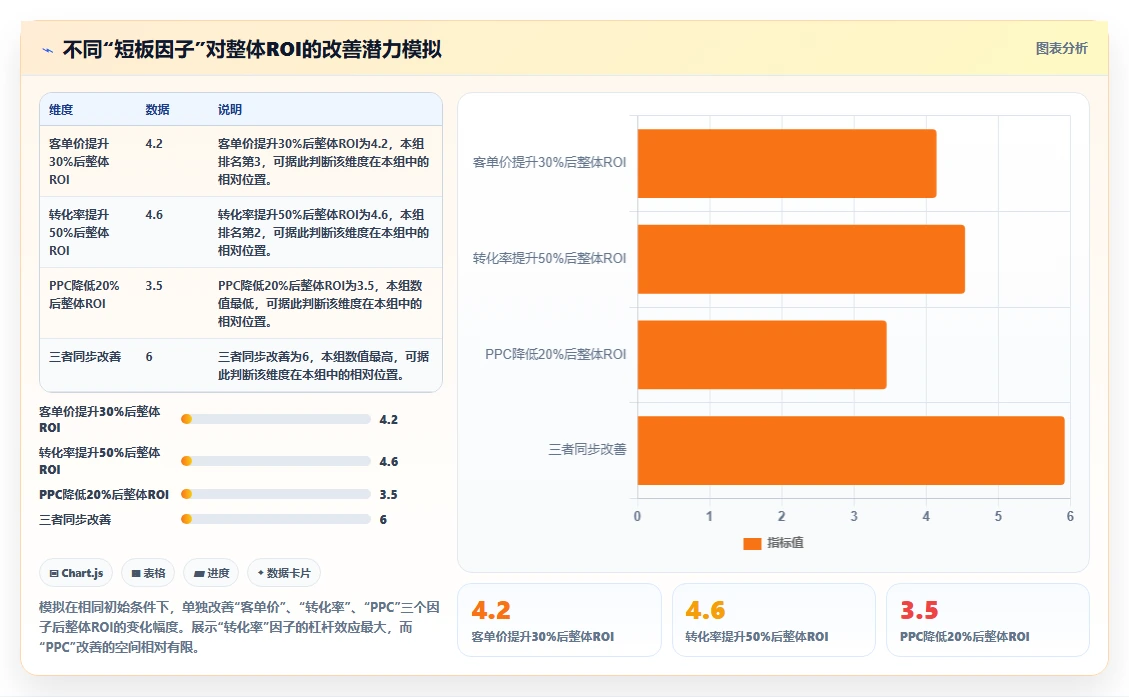Click table cell 转化率提升50%后整体ROI in 维度 column

79,233
